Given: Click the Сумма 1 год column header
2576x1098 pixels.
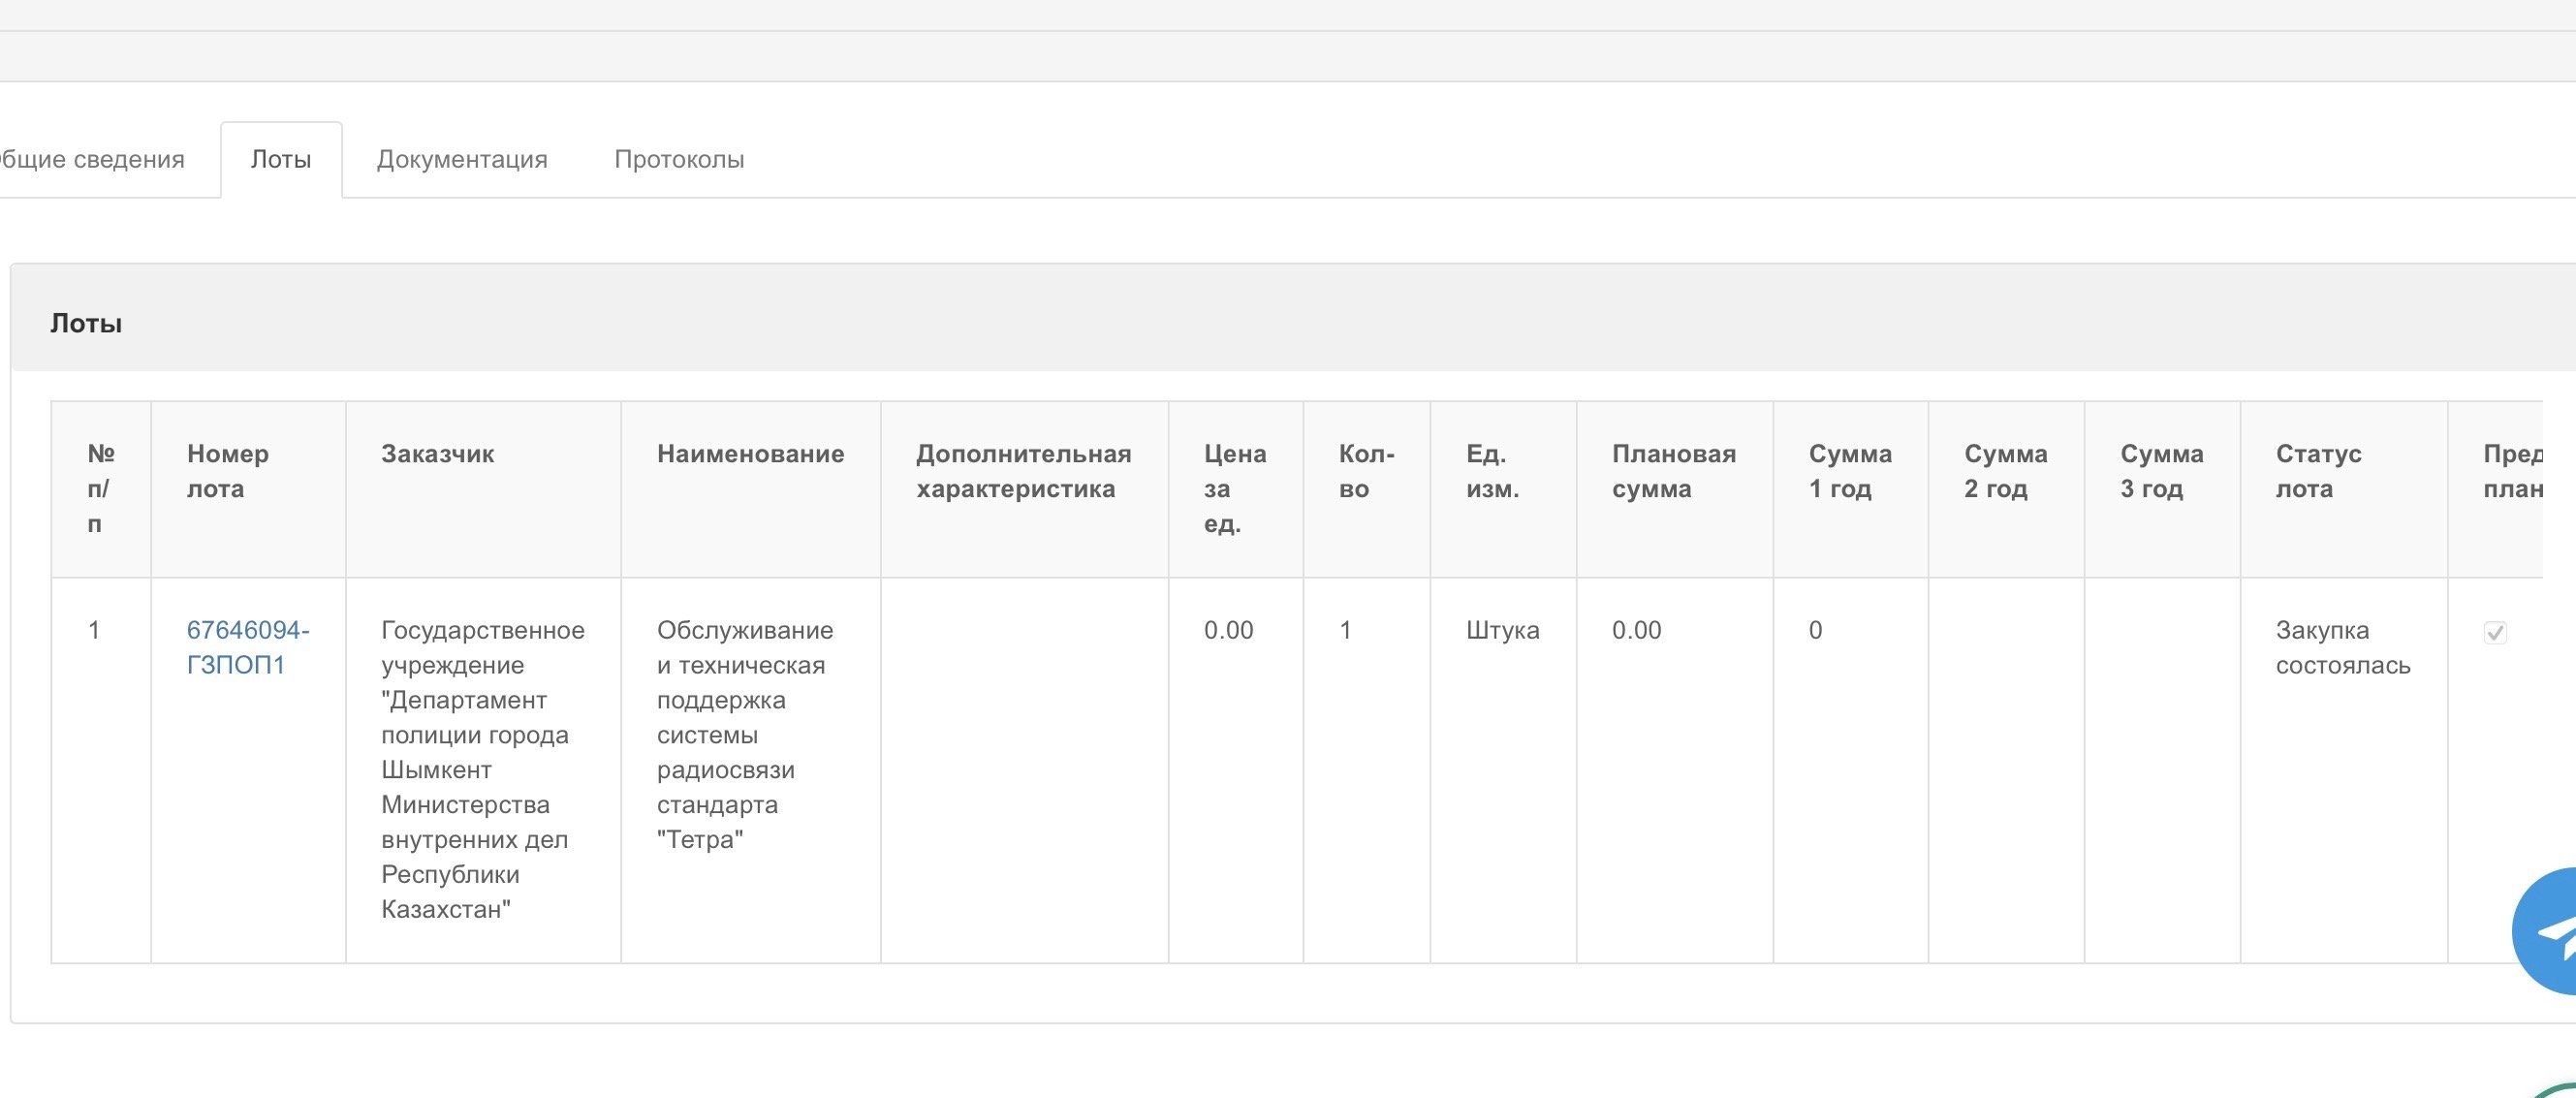Looking at the screenshot, I should click(x=1851, y=489).
